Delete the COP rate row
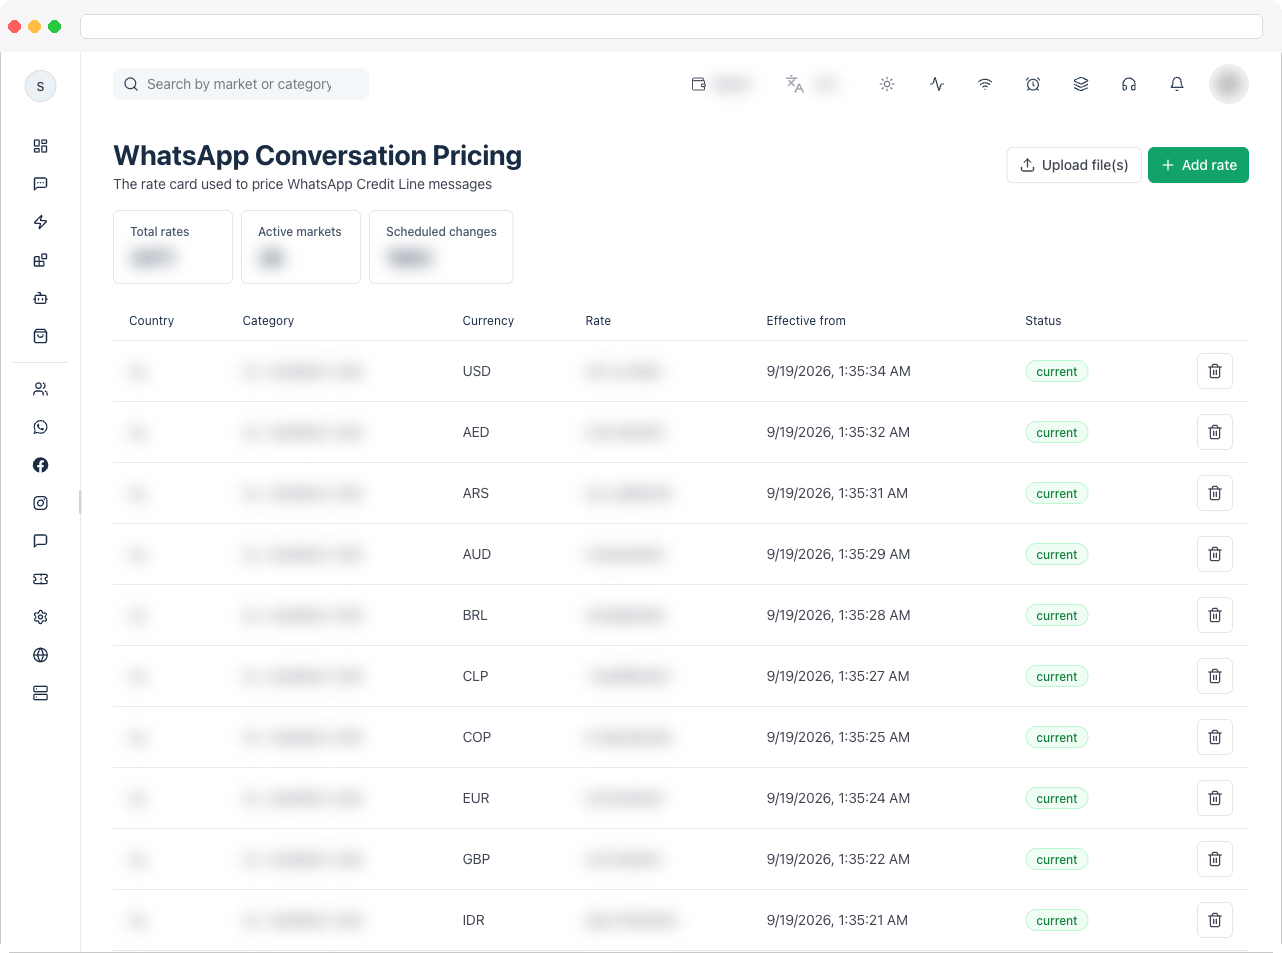This screenshot has width=1282, height=953. (x=1215, y=737)
